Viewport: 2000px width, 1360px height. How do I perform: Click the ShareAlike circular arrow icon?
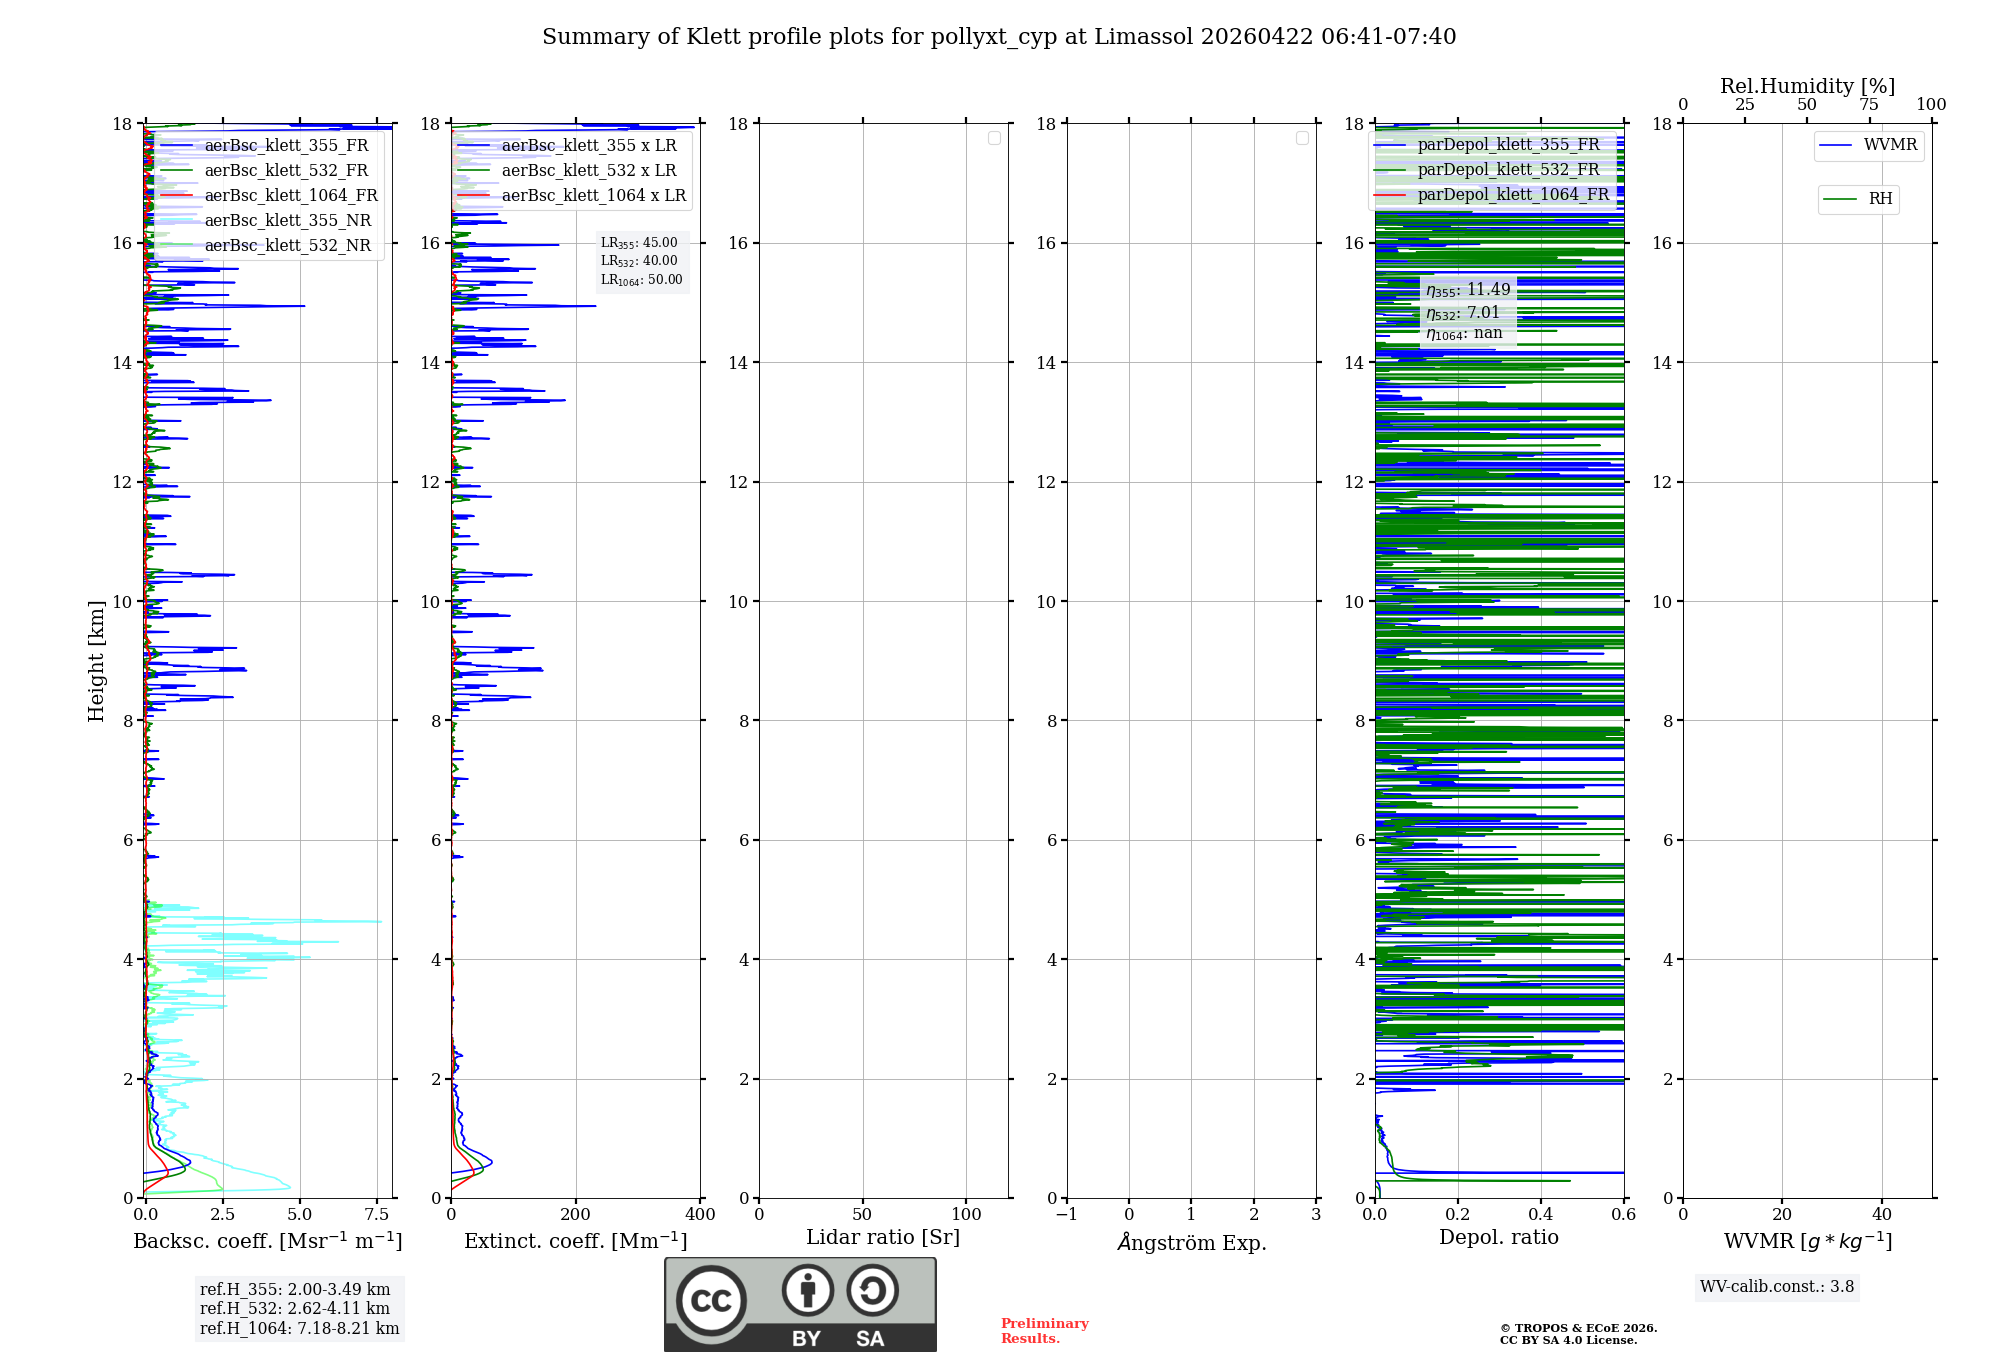pos(872,1290)
